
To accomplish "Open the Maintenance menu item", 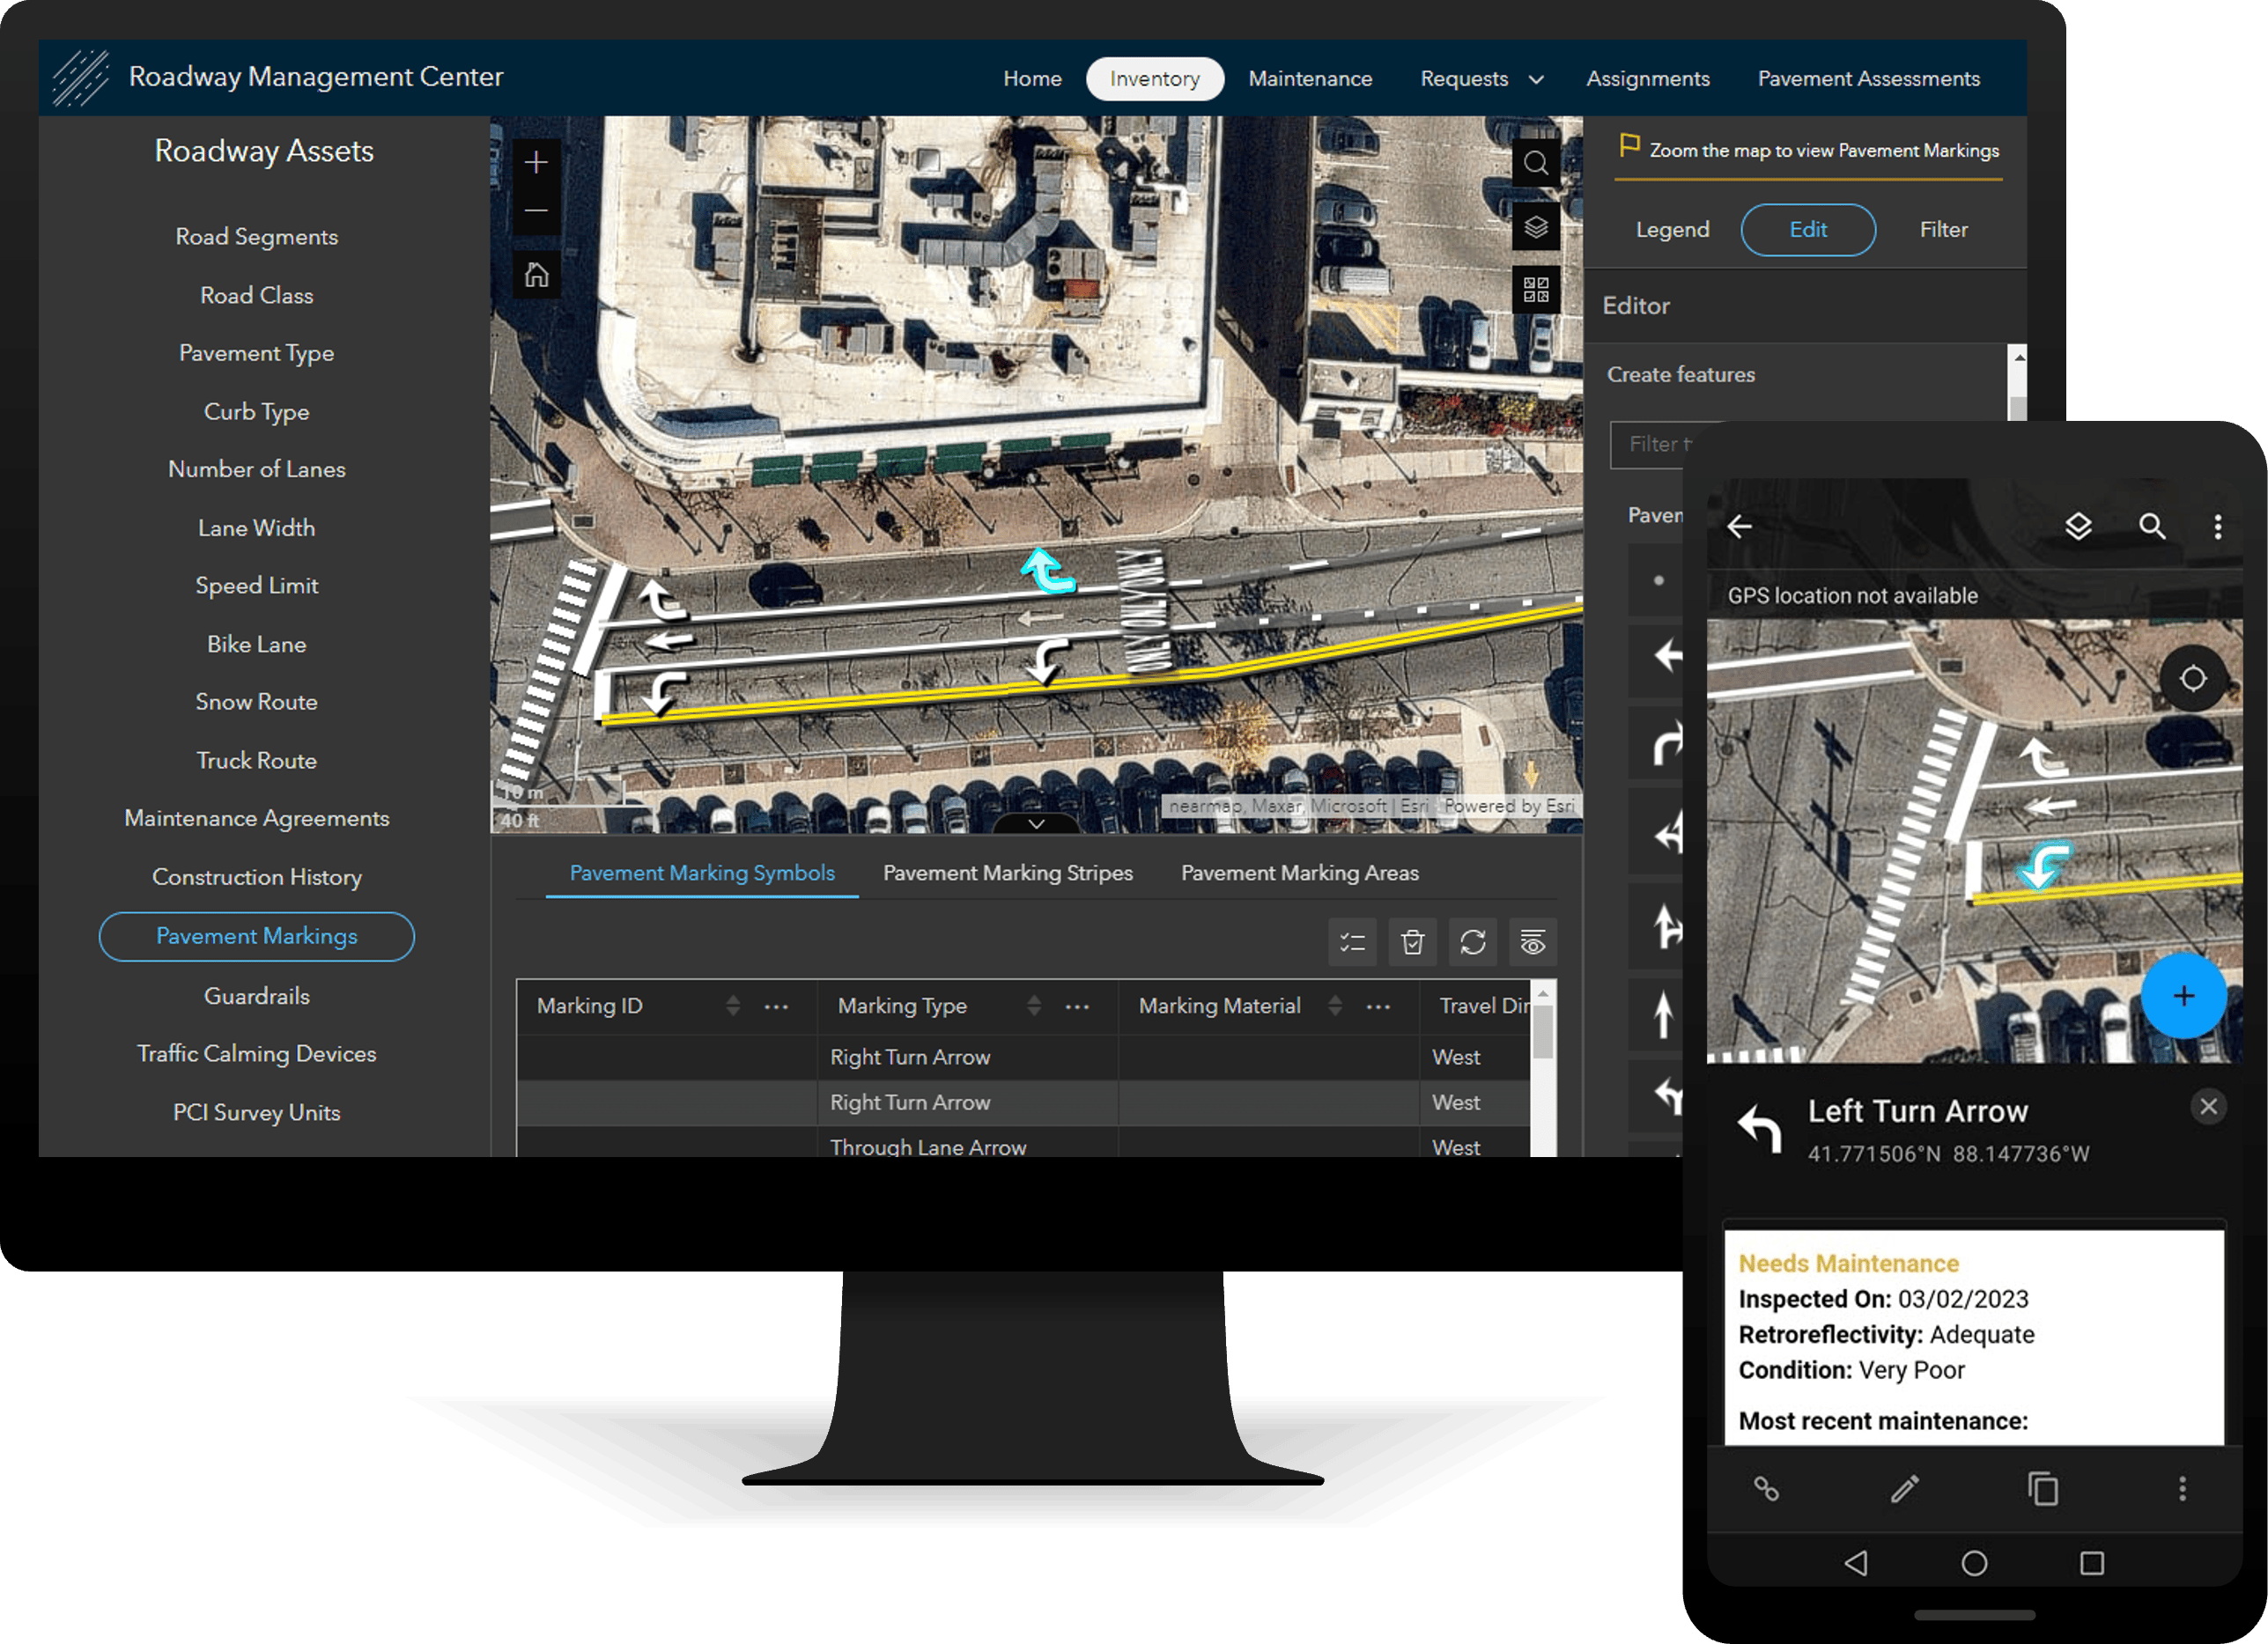I will 1310,78.
